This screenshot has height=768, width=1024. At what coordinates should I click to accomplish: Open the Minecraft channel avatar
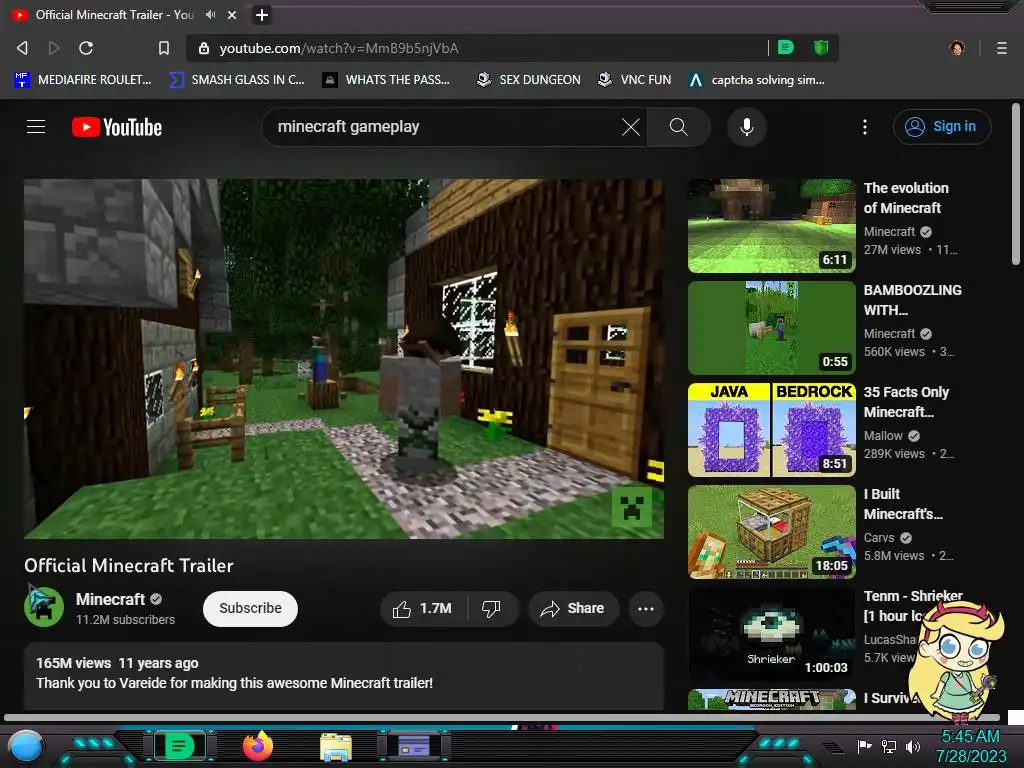click(x=44, y=607)
